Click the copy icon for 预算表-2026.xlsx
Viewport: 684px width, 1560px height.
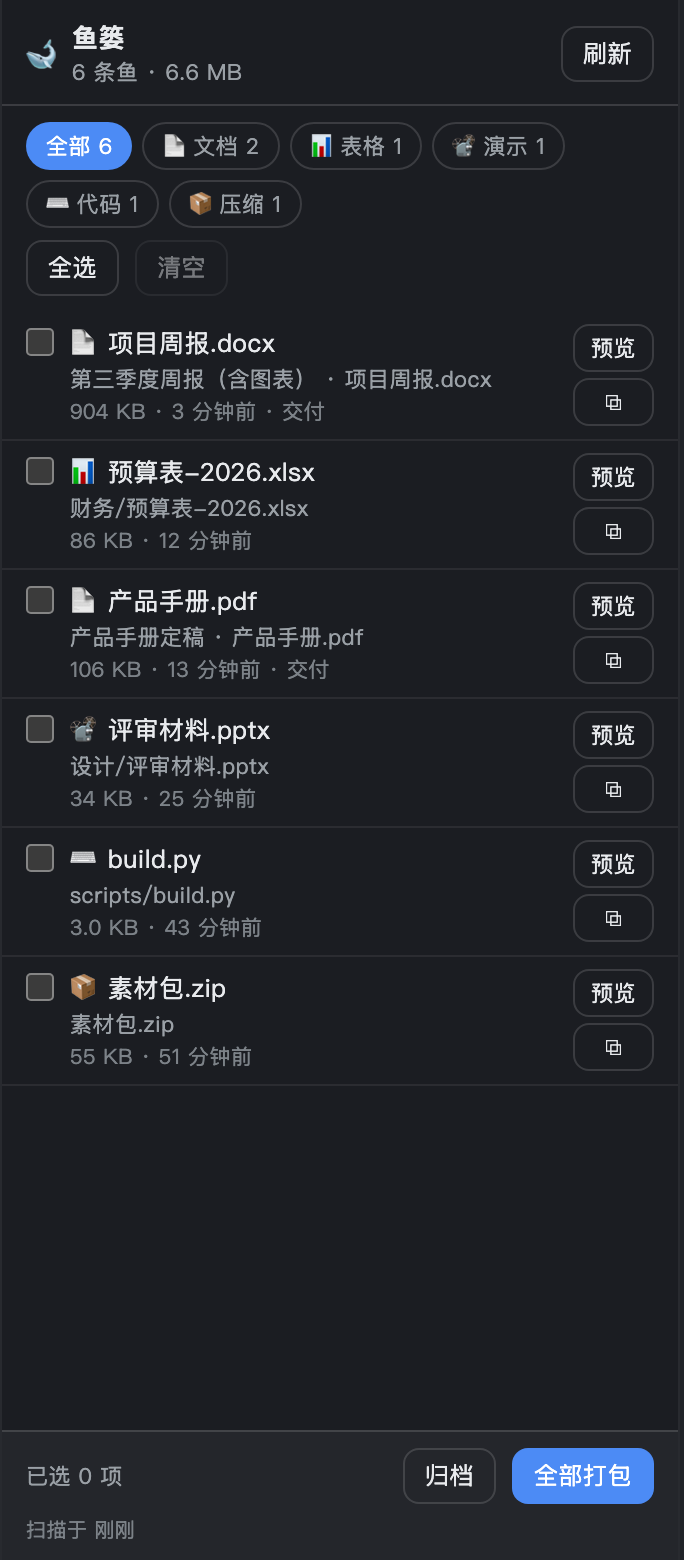613,531
